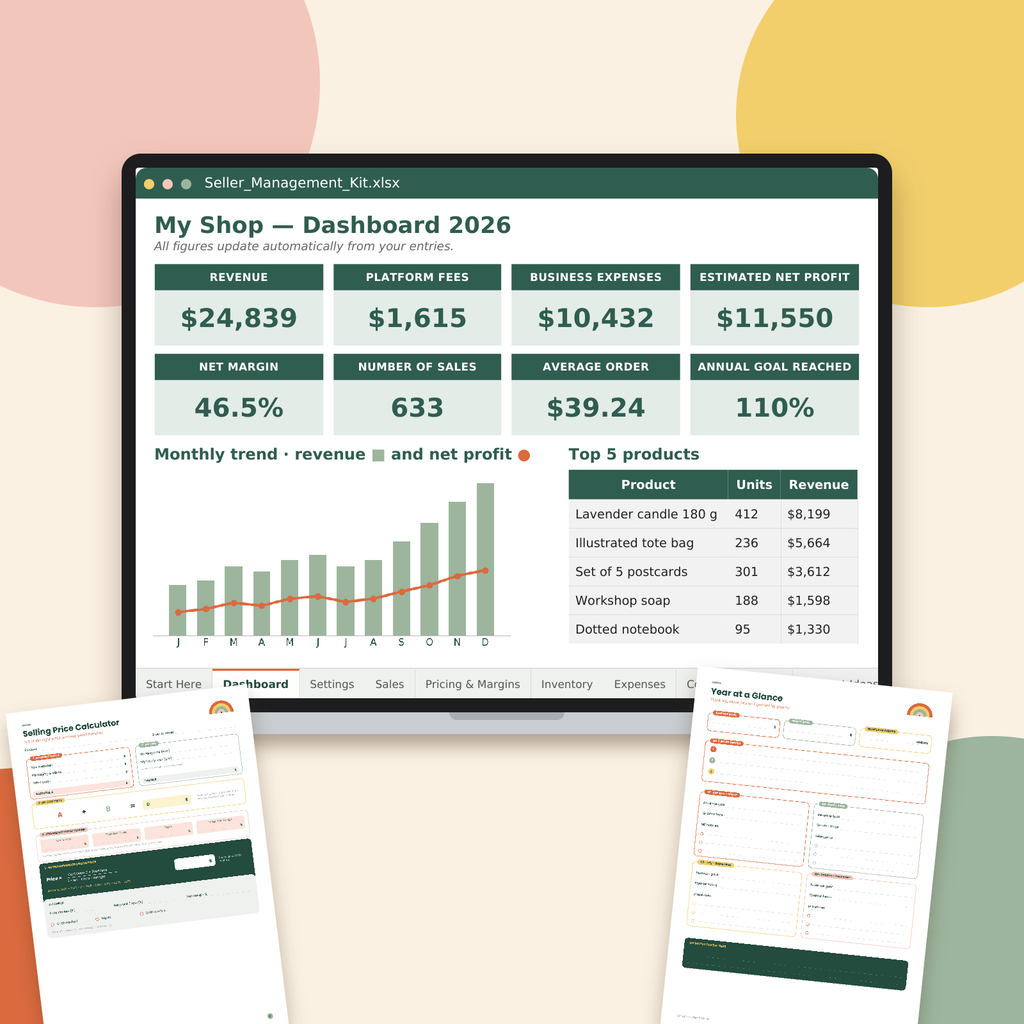
Task: Select the Revenue value $24,839
Action: (x=239, y=318)
